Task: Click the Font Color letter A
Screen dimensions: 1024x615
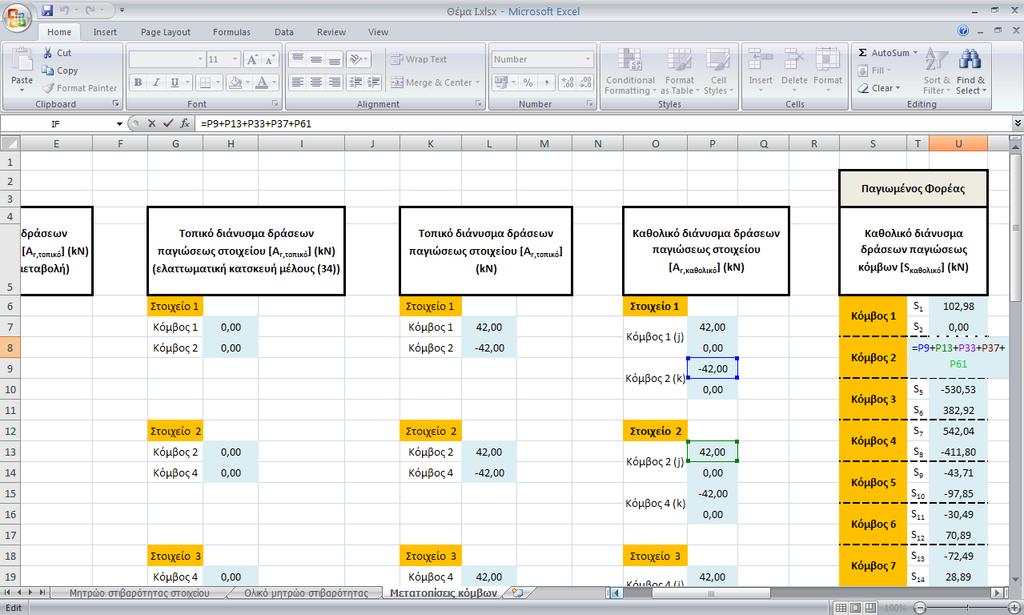Action: click(261, 82)
